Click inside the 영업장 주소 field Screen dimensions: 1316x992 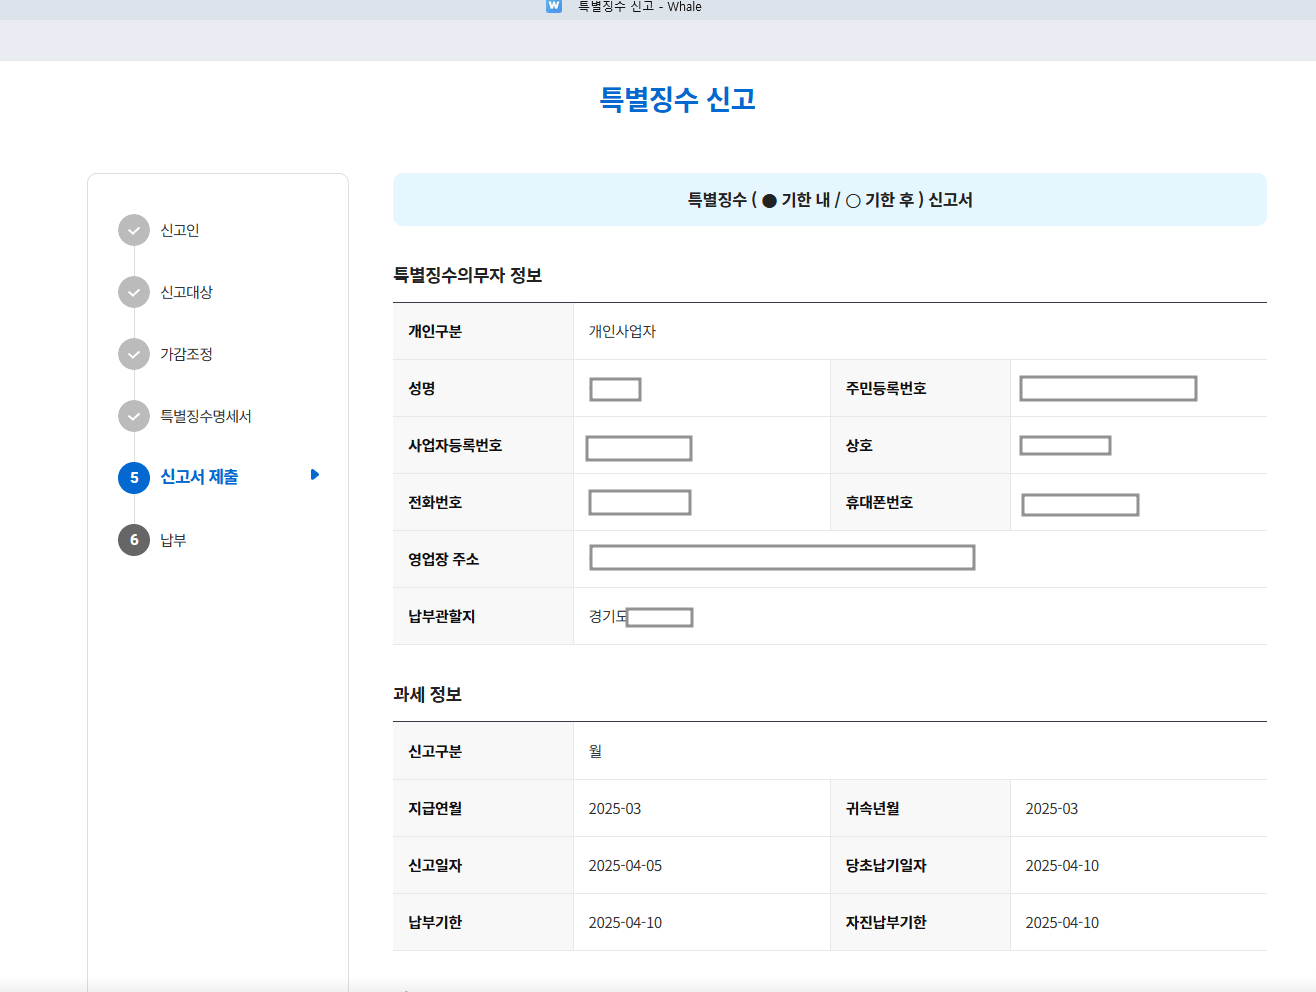click(781, 558)
